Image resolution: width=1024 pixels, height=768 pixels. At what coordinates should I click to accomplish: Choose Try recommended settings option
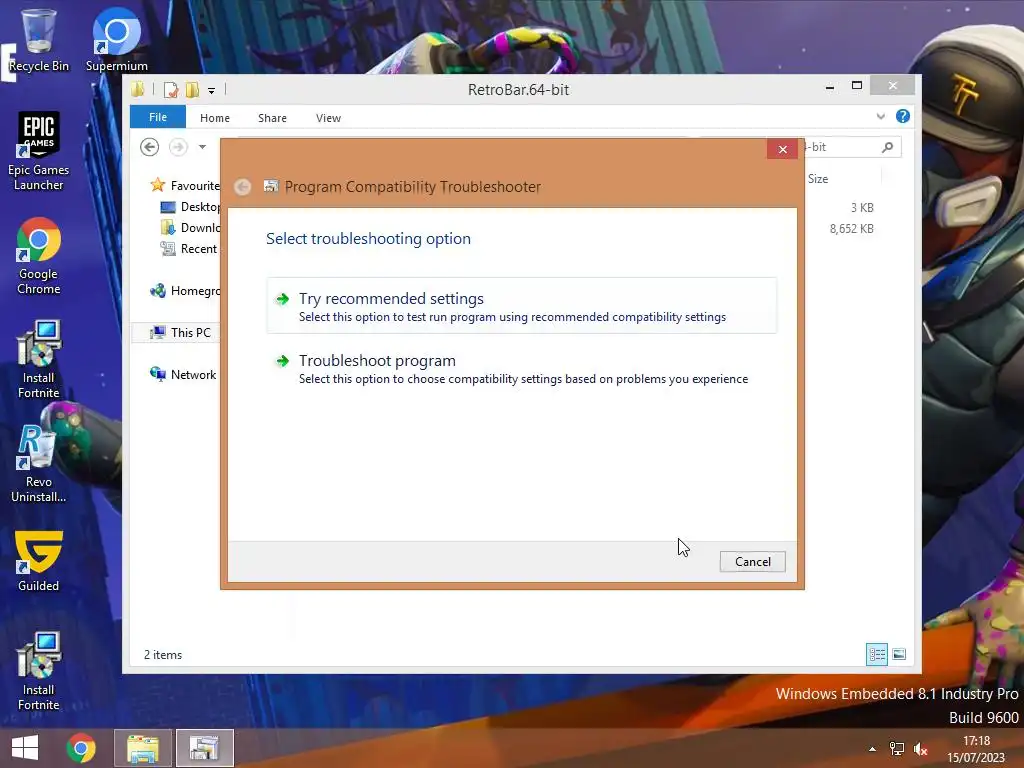coord(521,306)
